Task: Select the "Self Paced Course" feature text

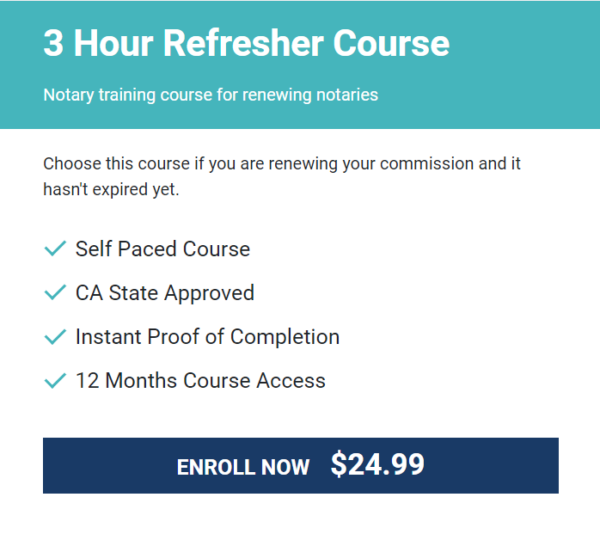Action: pyautogui.click(x=162, y=249)
